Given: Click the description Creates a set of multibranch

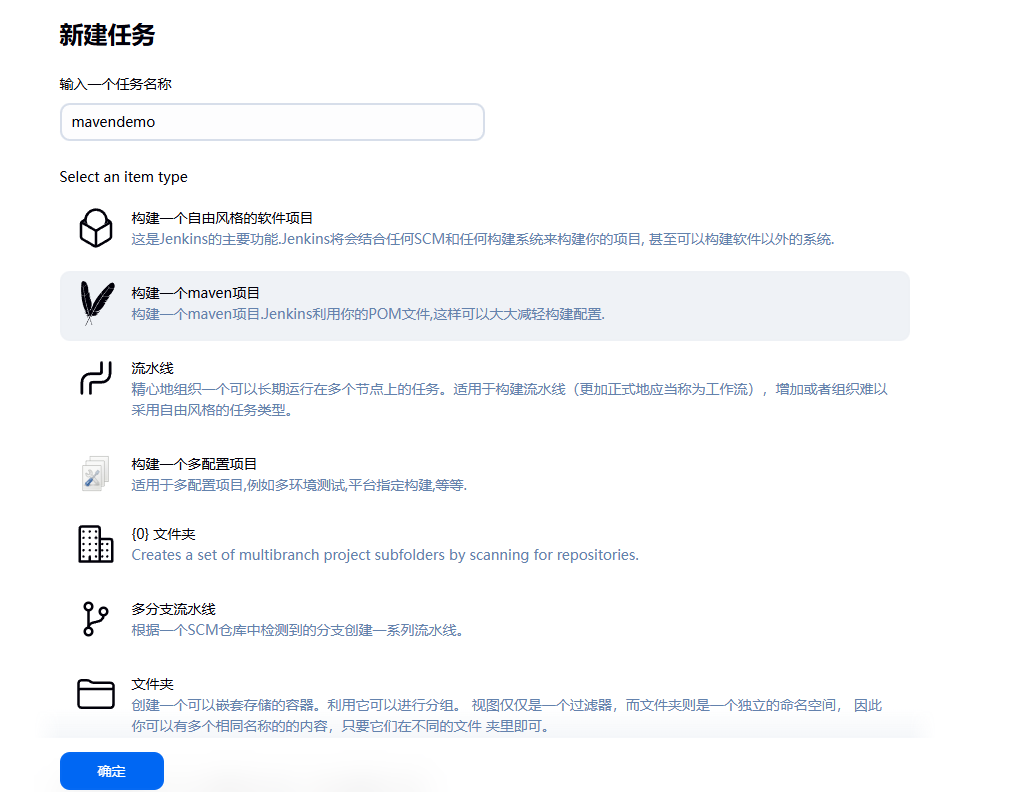Looking at the screenshot, I should (385, 555).
